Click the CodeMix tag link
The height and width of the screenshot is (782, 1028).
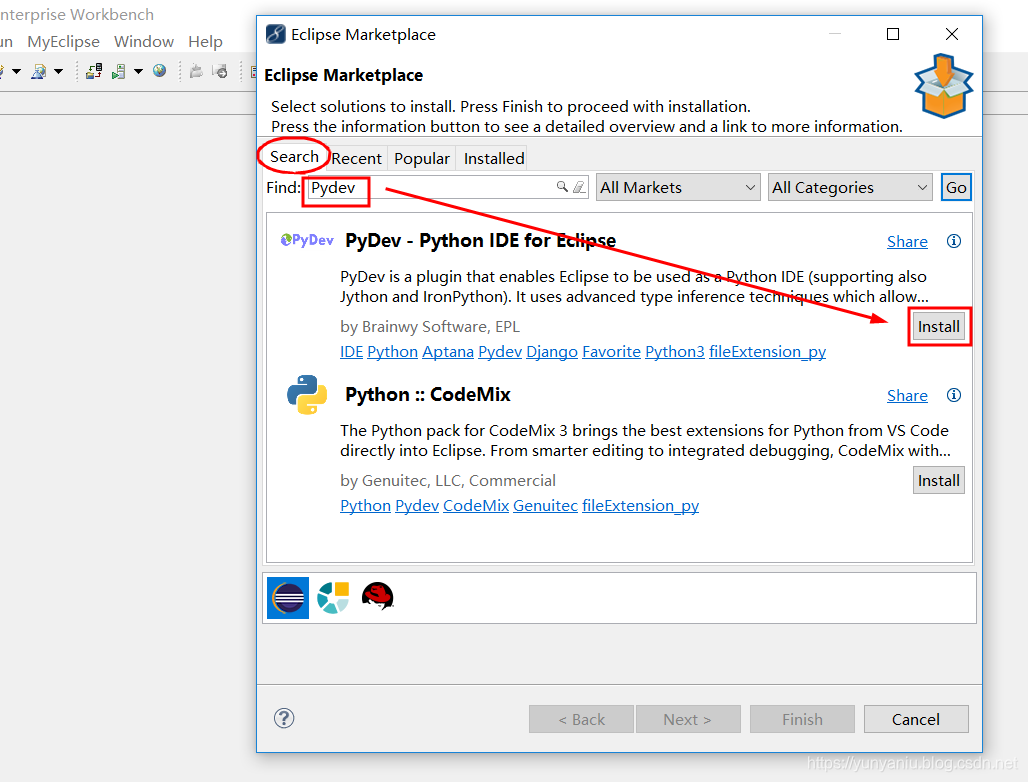[475, 506]
